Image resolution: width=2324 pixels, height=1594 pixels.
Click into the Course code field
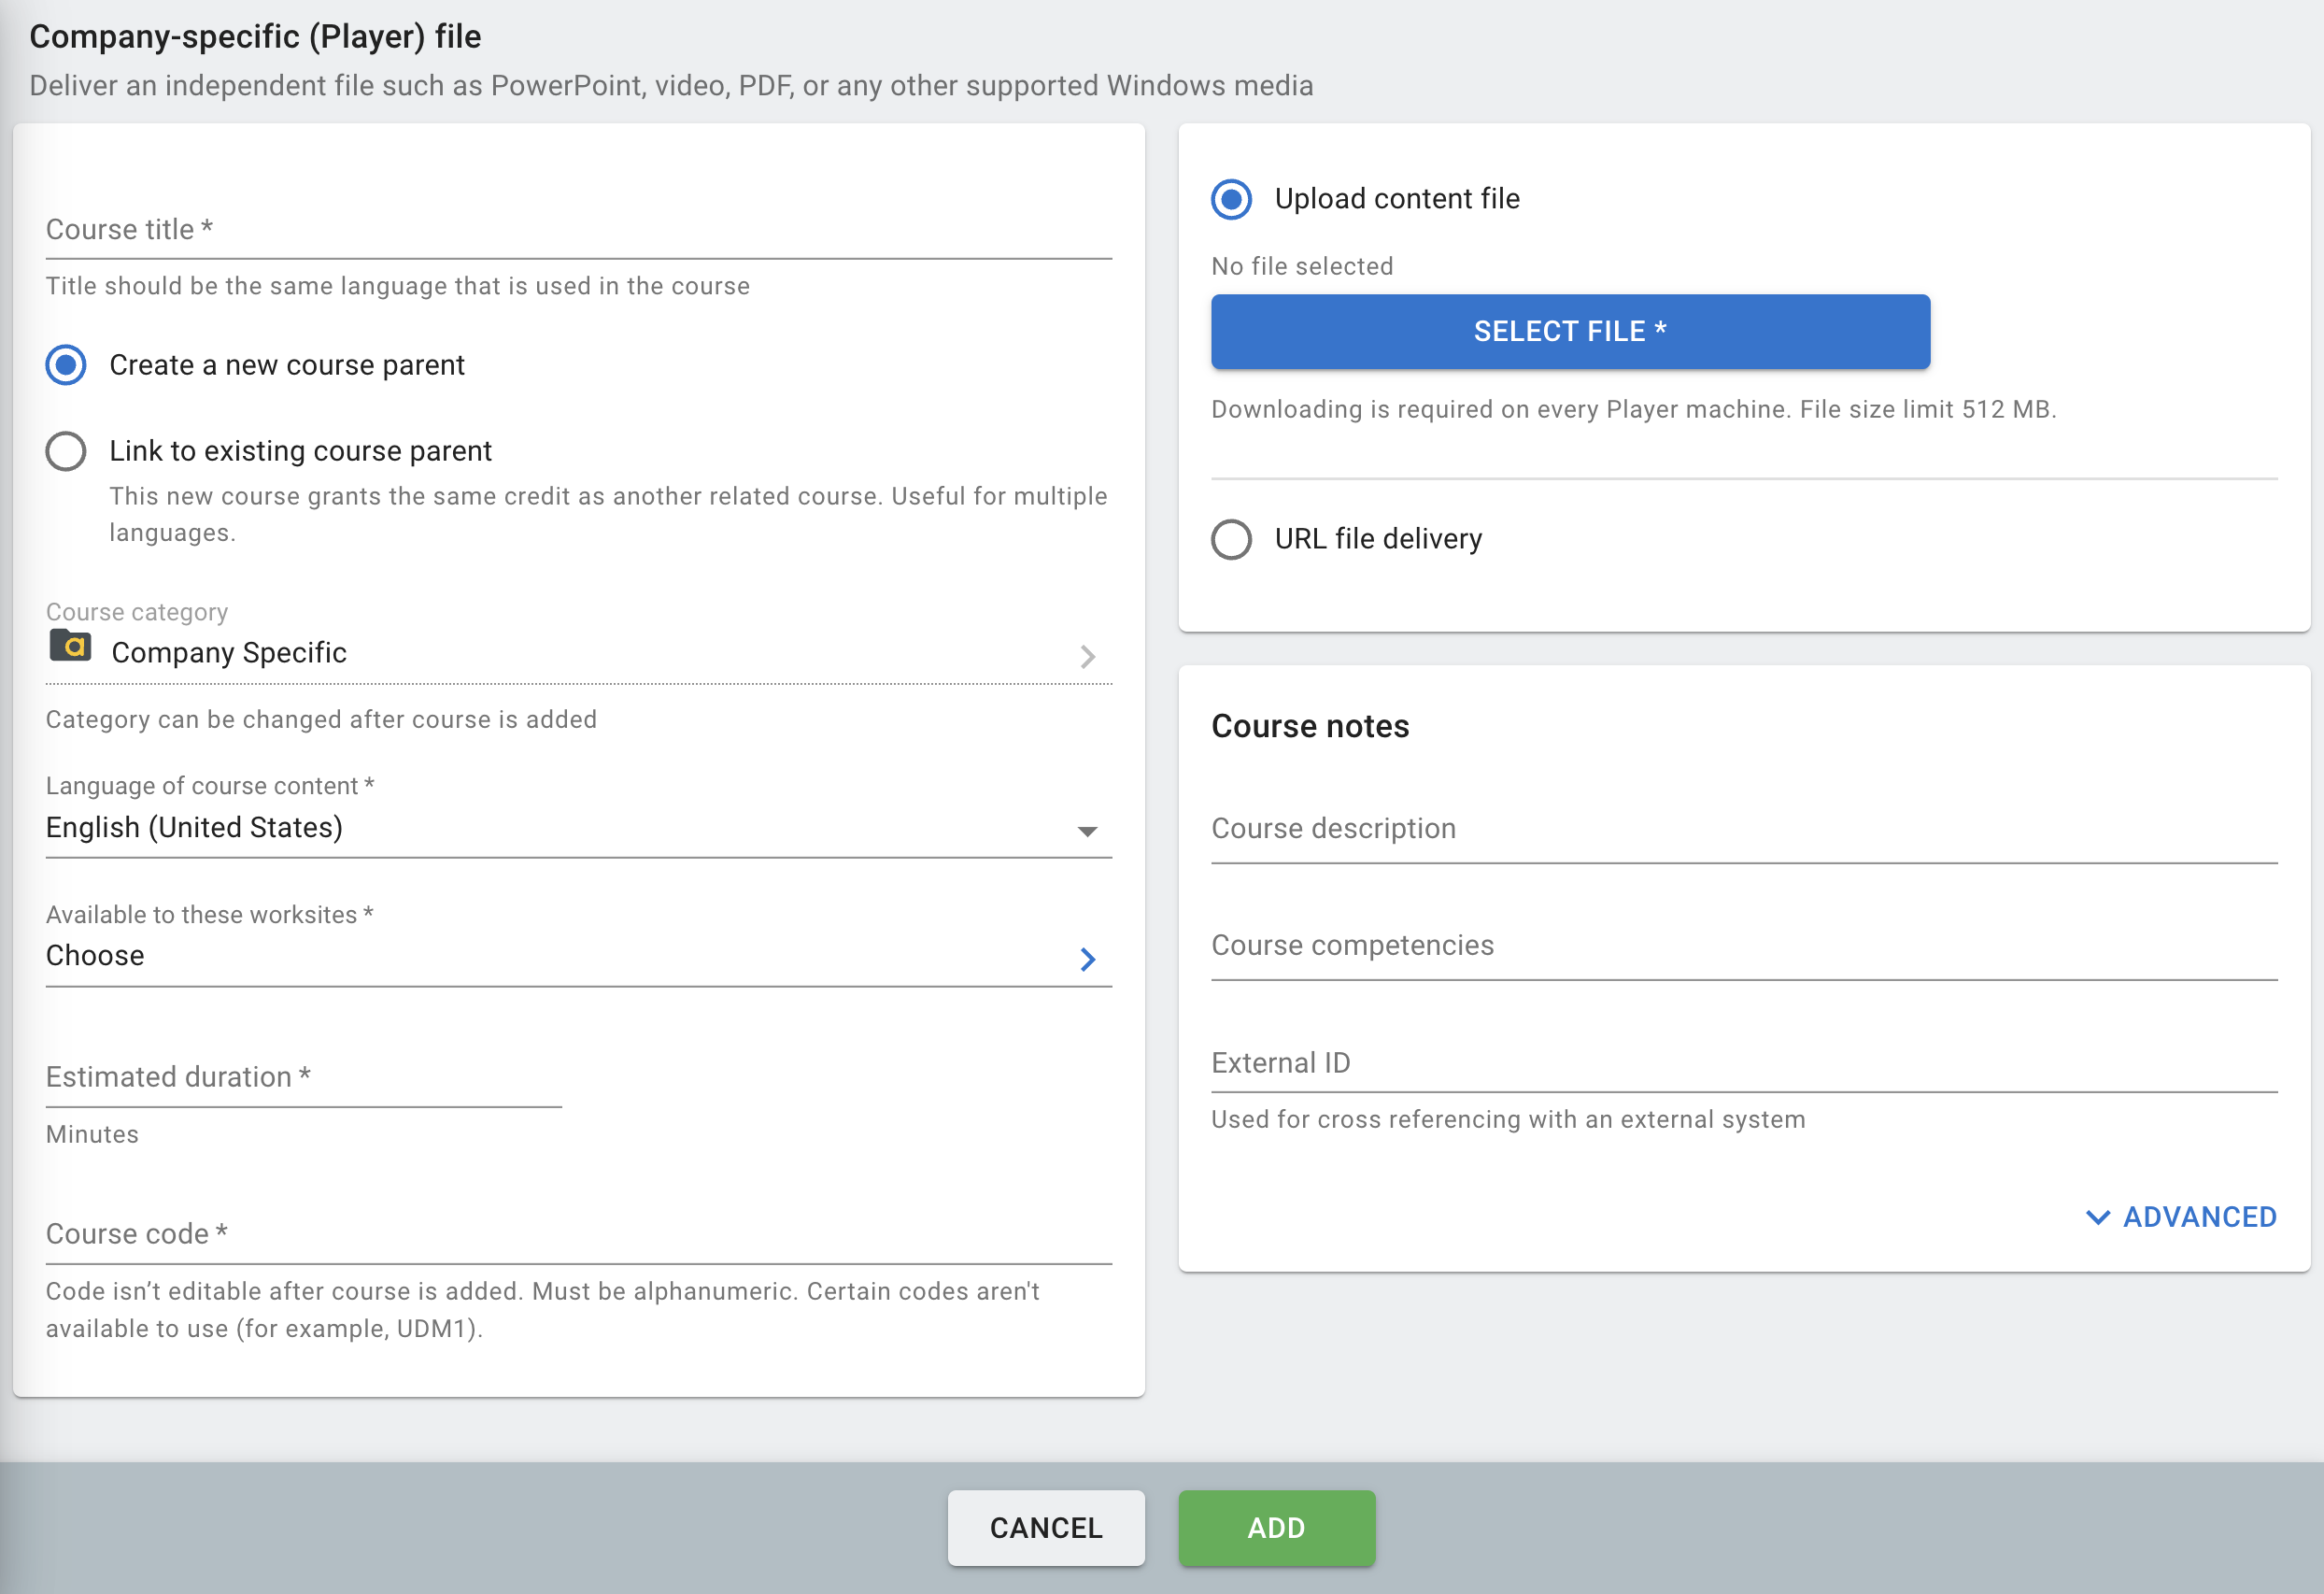(x=579, y=1234)
